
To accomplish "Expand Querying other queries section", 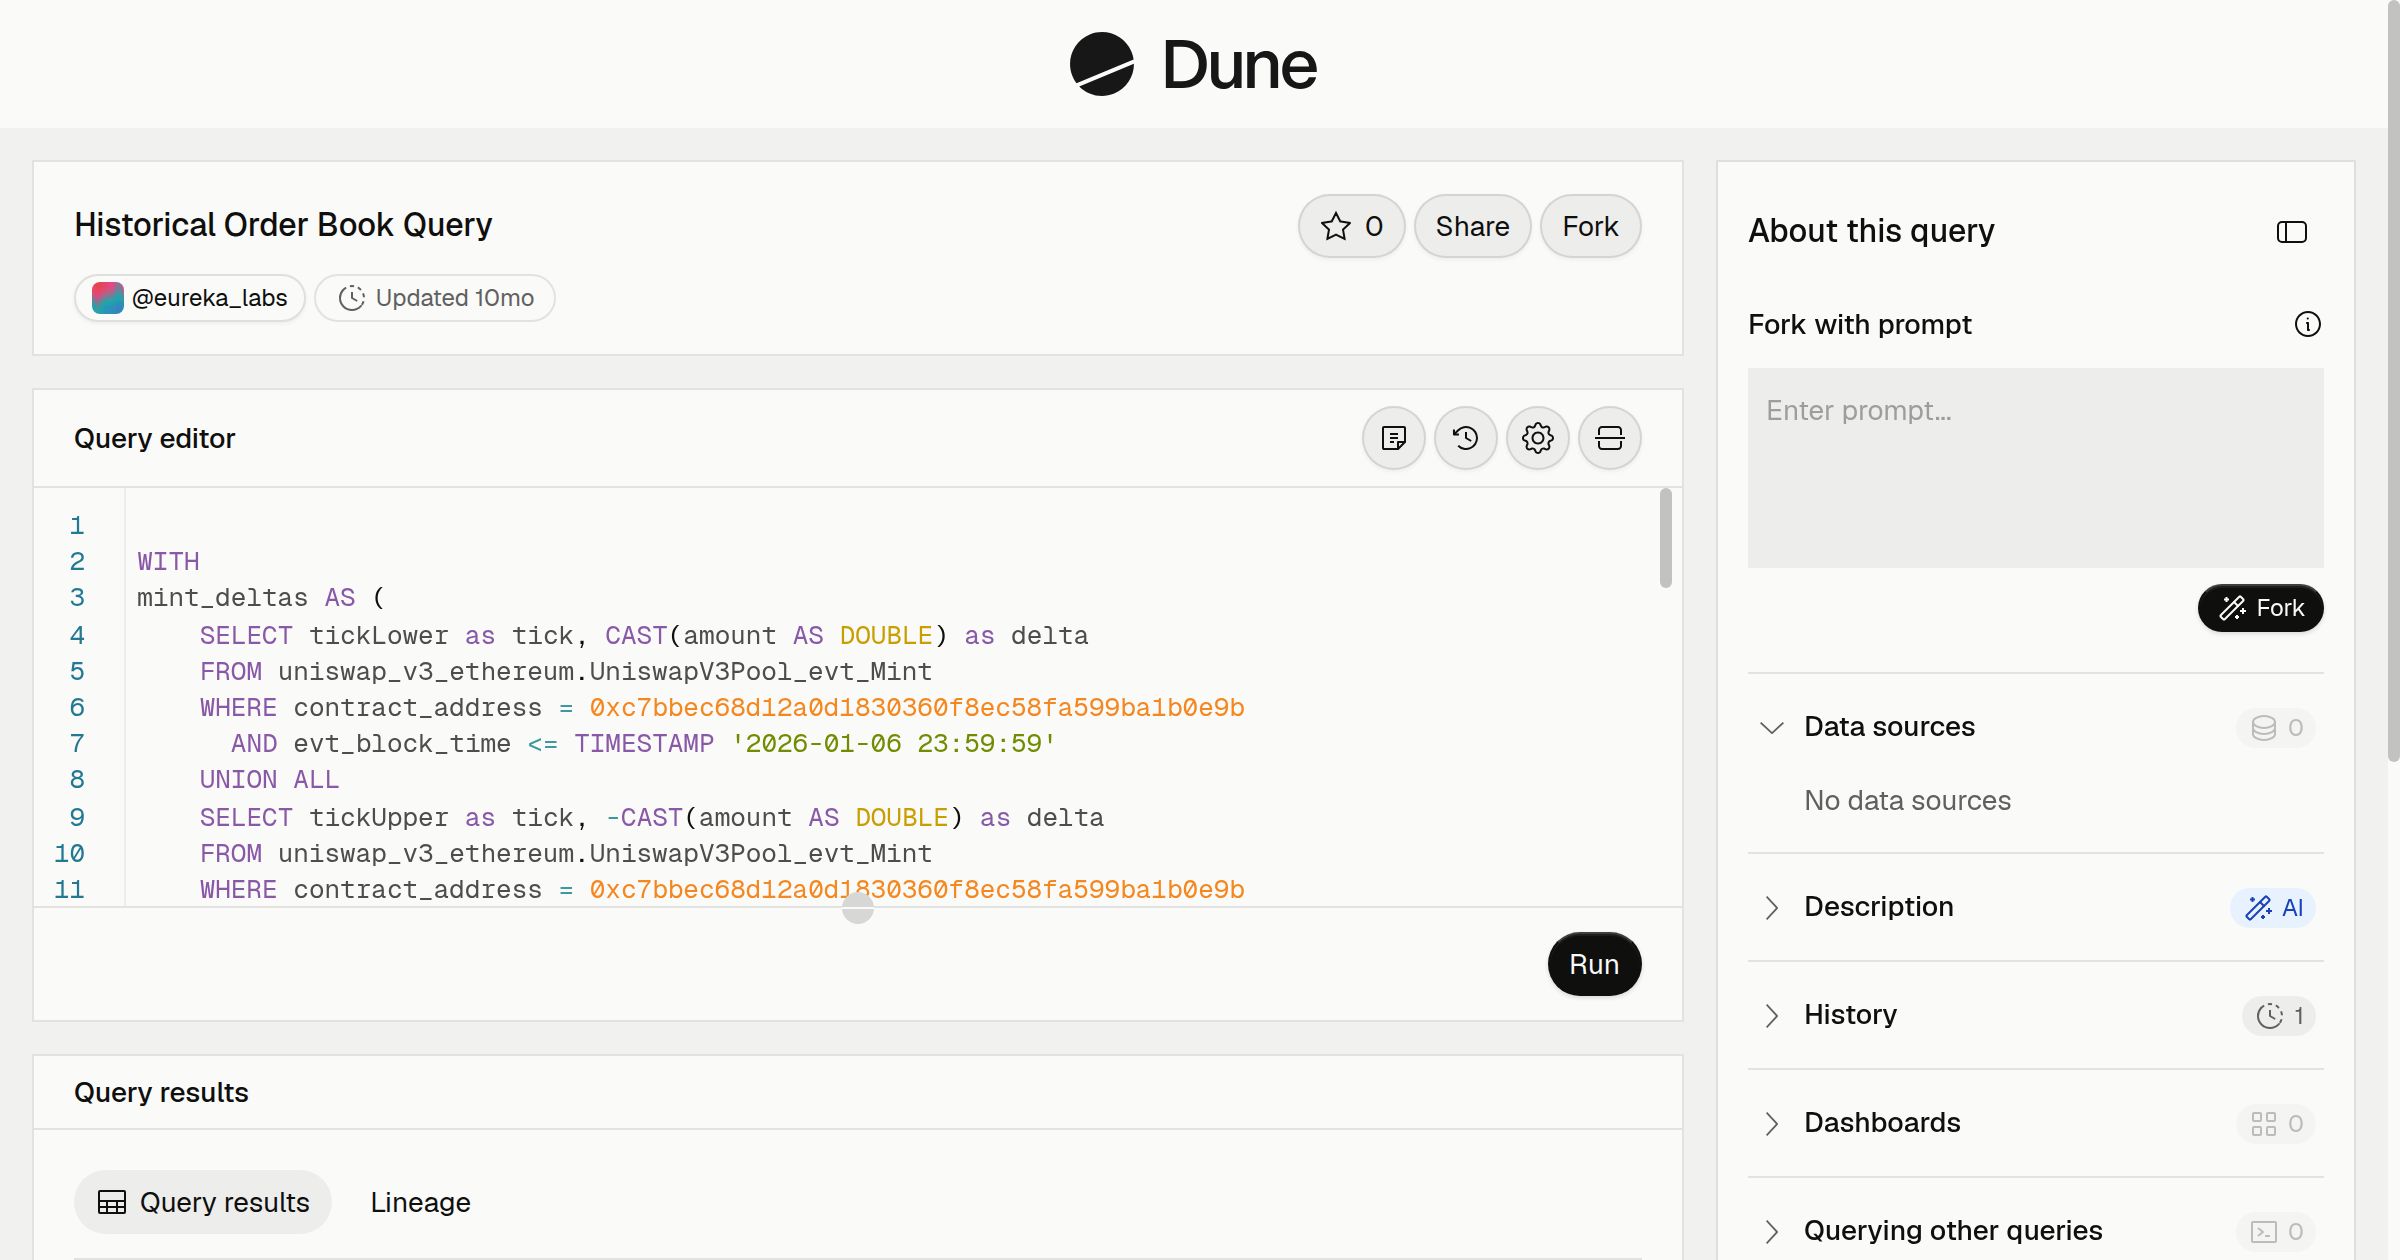I will pos(1771,1231).
